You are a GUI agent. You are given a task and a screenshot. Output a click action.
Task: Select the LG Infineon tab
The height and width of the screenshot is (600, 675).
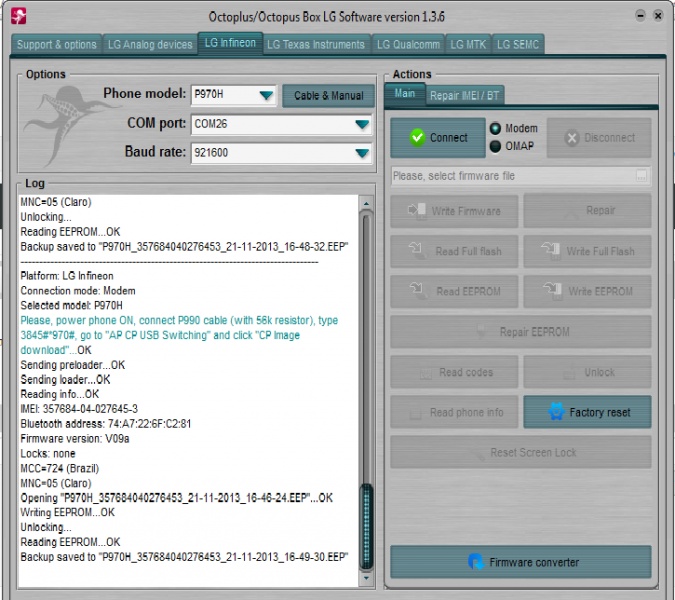(230, 43)
